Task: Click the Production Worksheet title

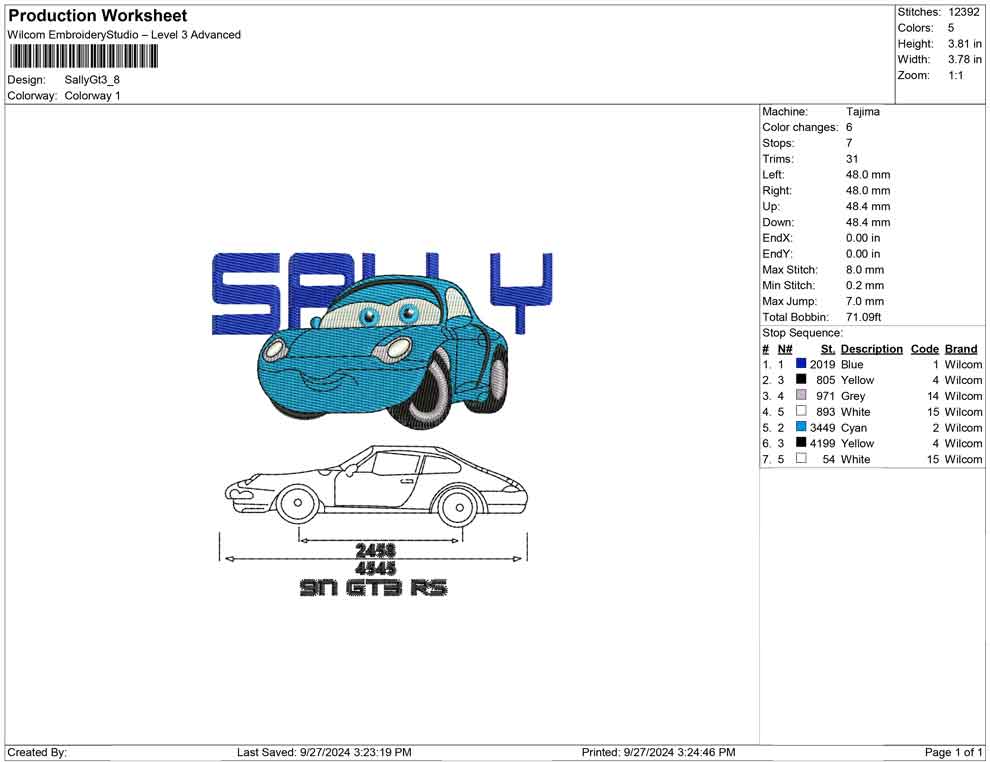Action: click(x=98, y=16)
